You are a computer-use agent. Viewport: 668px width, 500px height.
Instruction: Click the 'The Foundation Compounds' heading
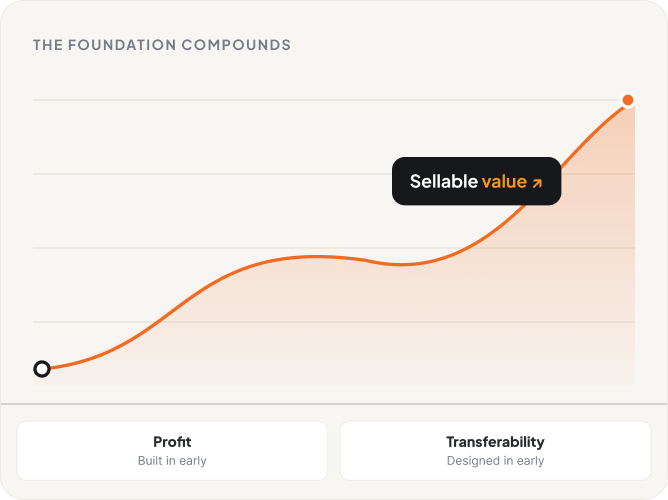[x=162, y=45]
